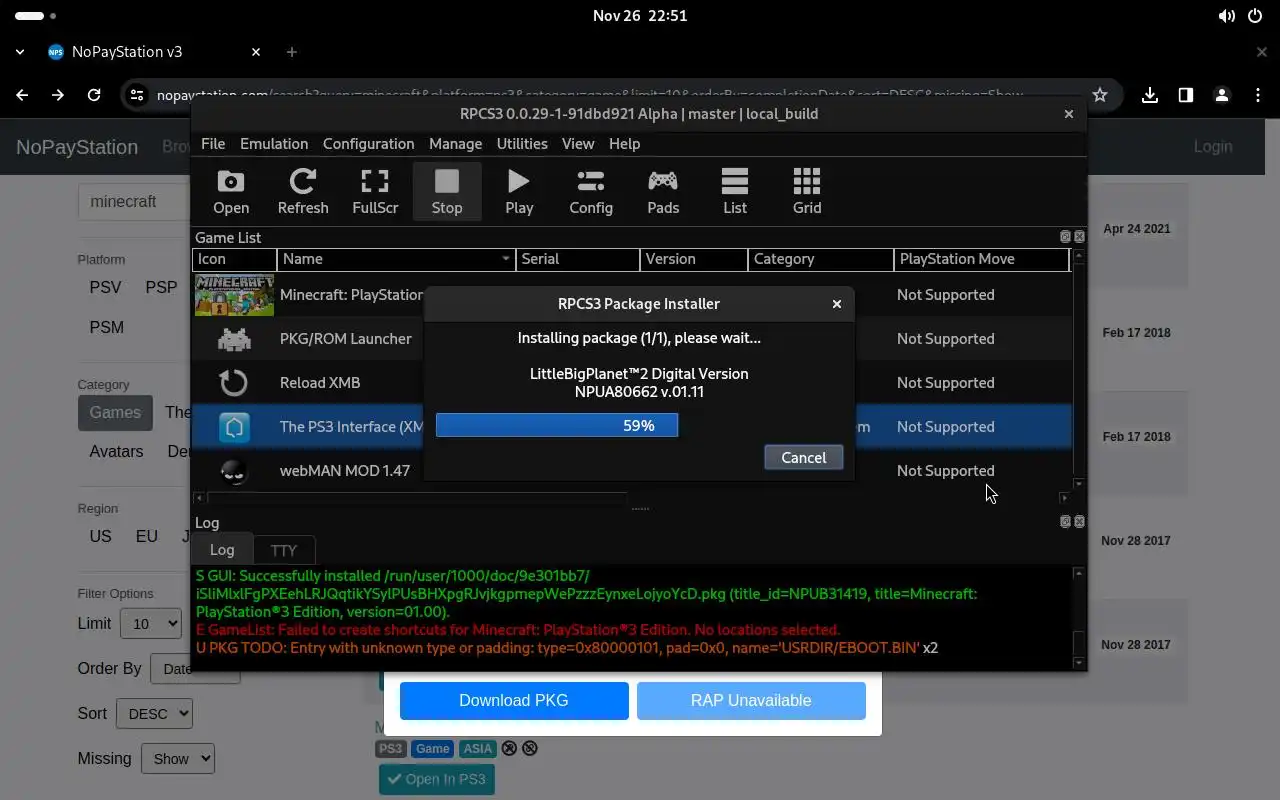The height and width of the screenshot is (800, 1280).
Task: Click the 59% install progress bar
Action: point(557,425)
